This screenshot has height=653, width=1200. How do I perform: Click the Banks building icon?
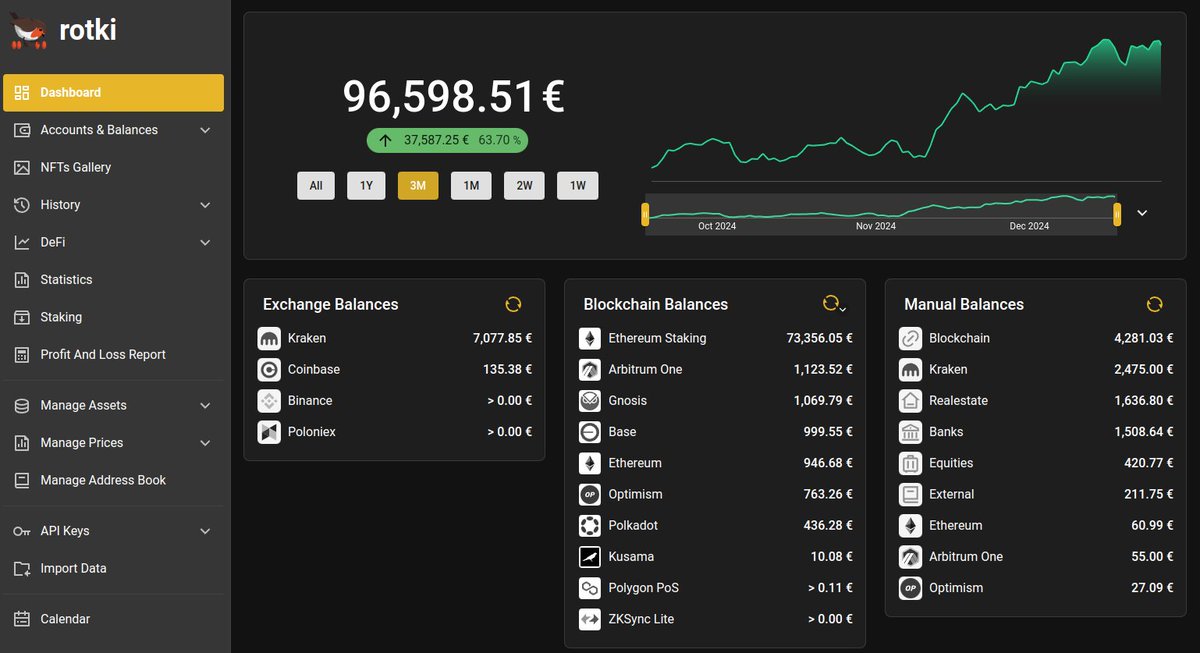[x=910, y=432]
